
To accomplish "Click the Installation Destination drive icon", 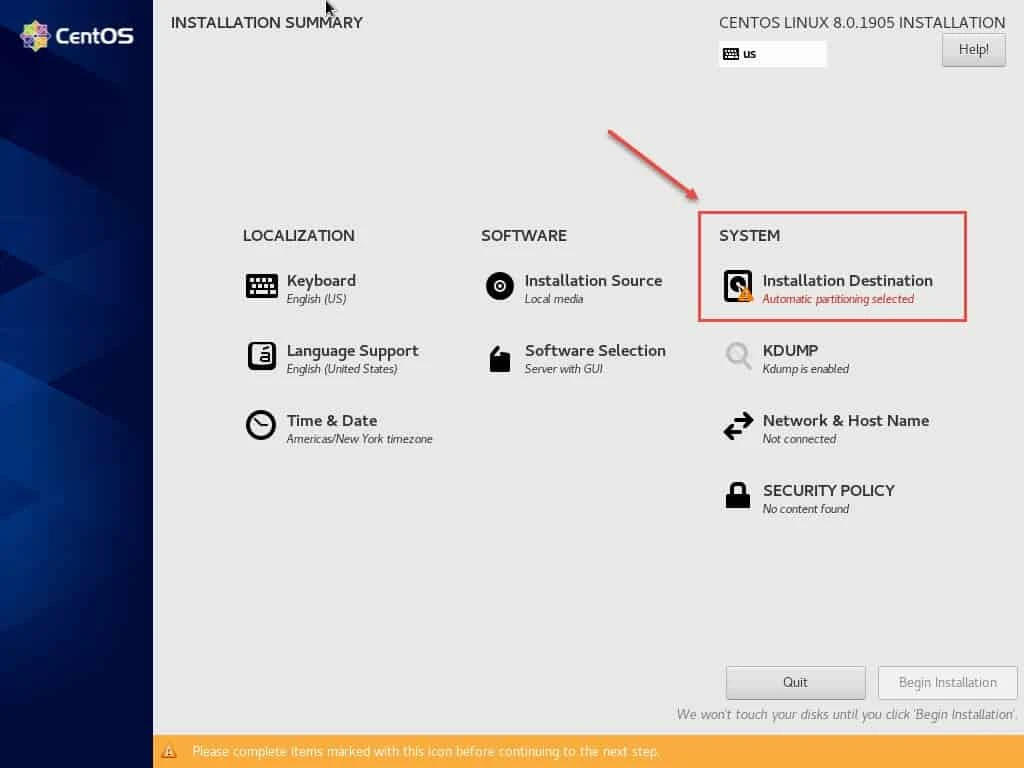I will 737,286.
